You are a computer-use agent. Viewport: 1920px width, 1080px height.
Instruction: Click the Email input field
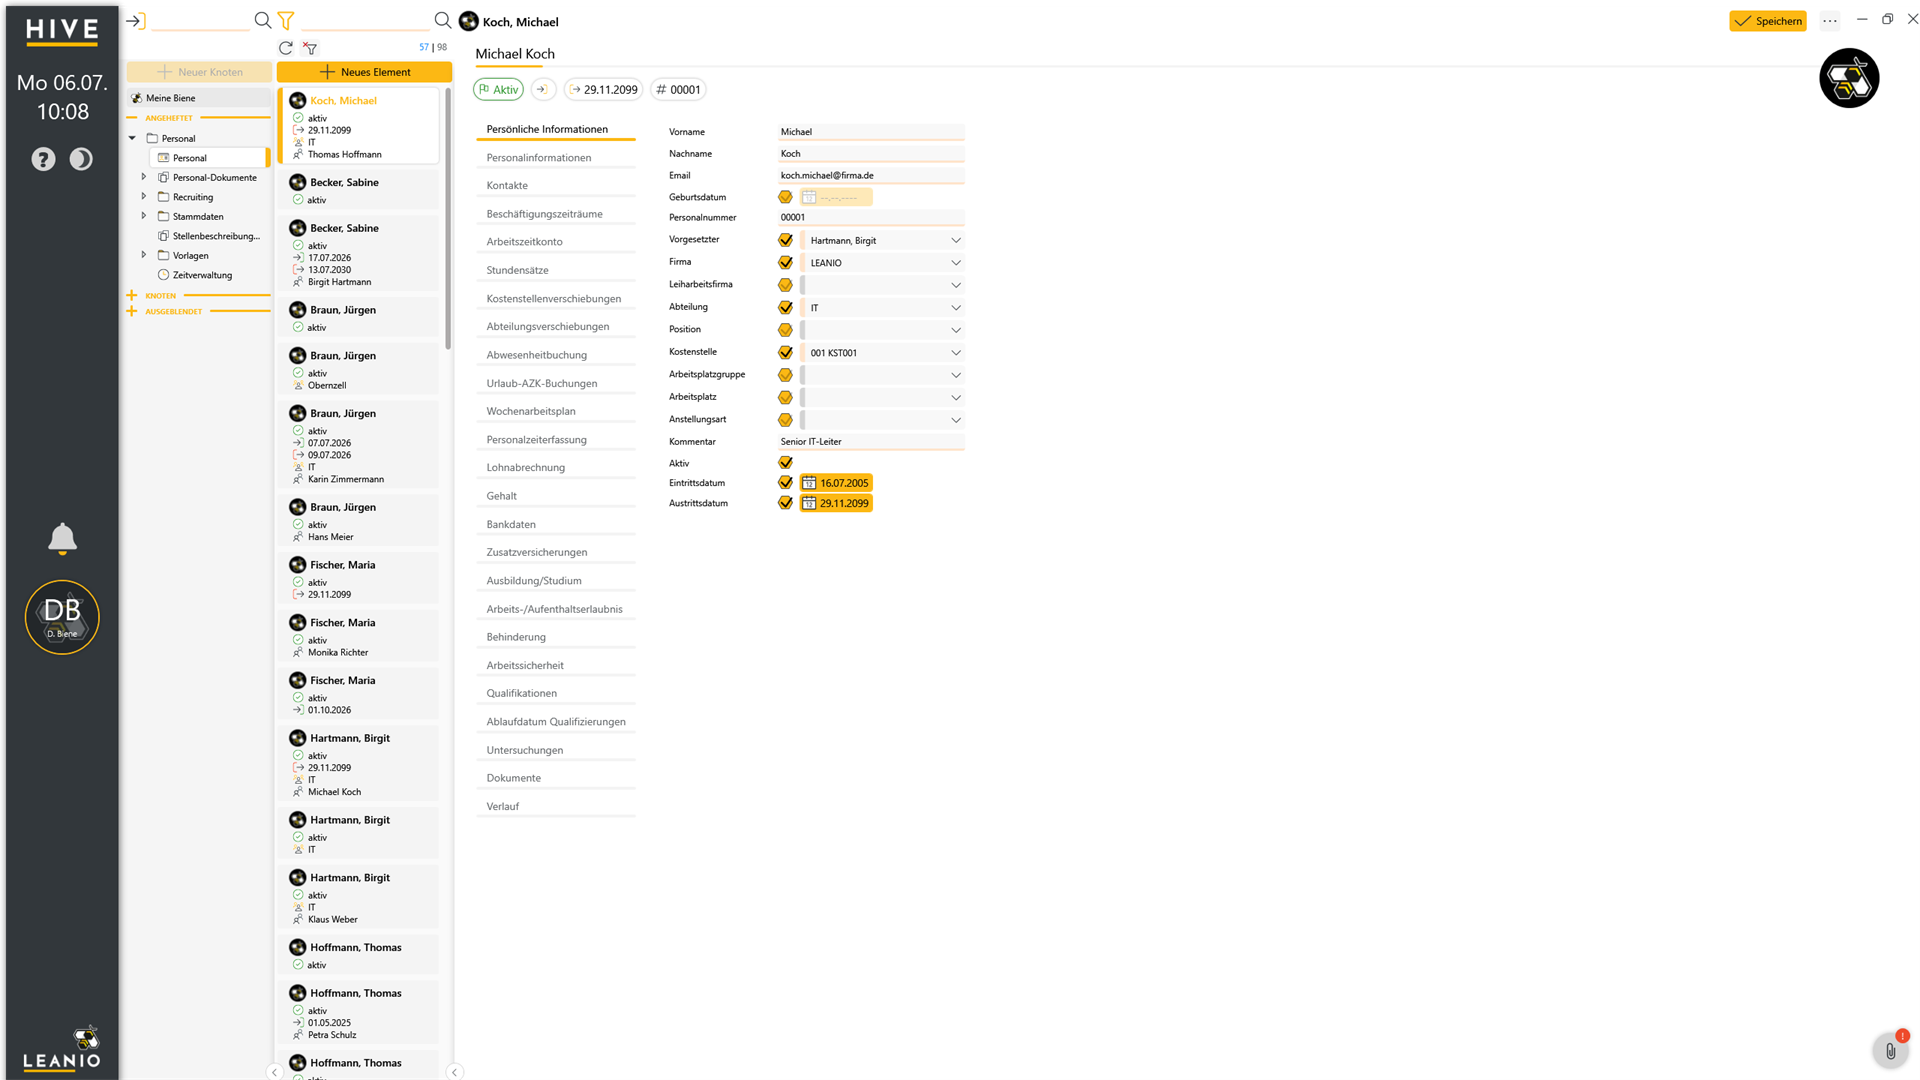coord(871,176)
